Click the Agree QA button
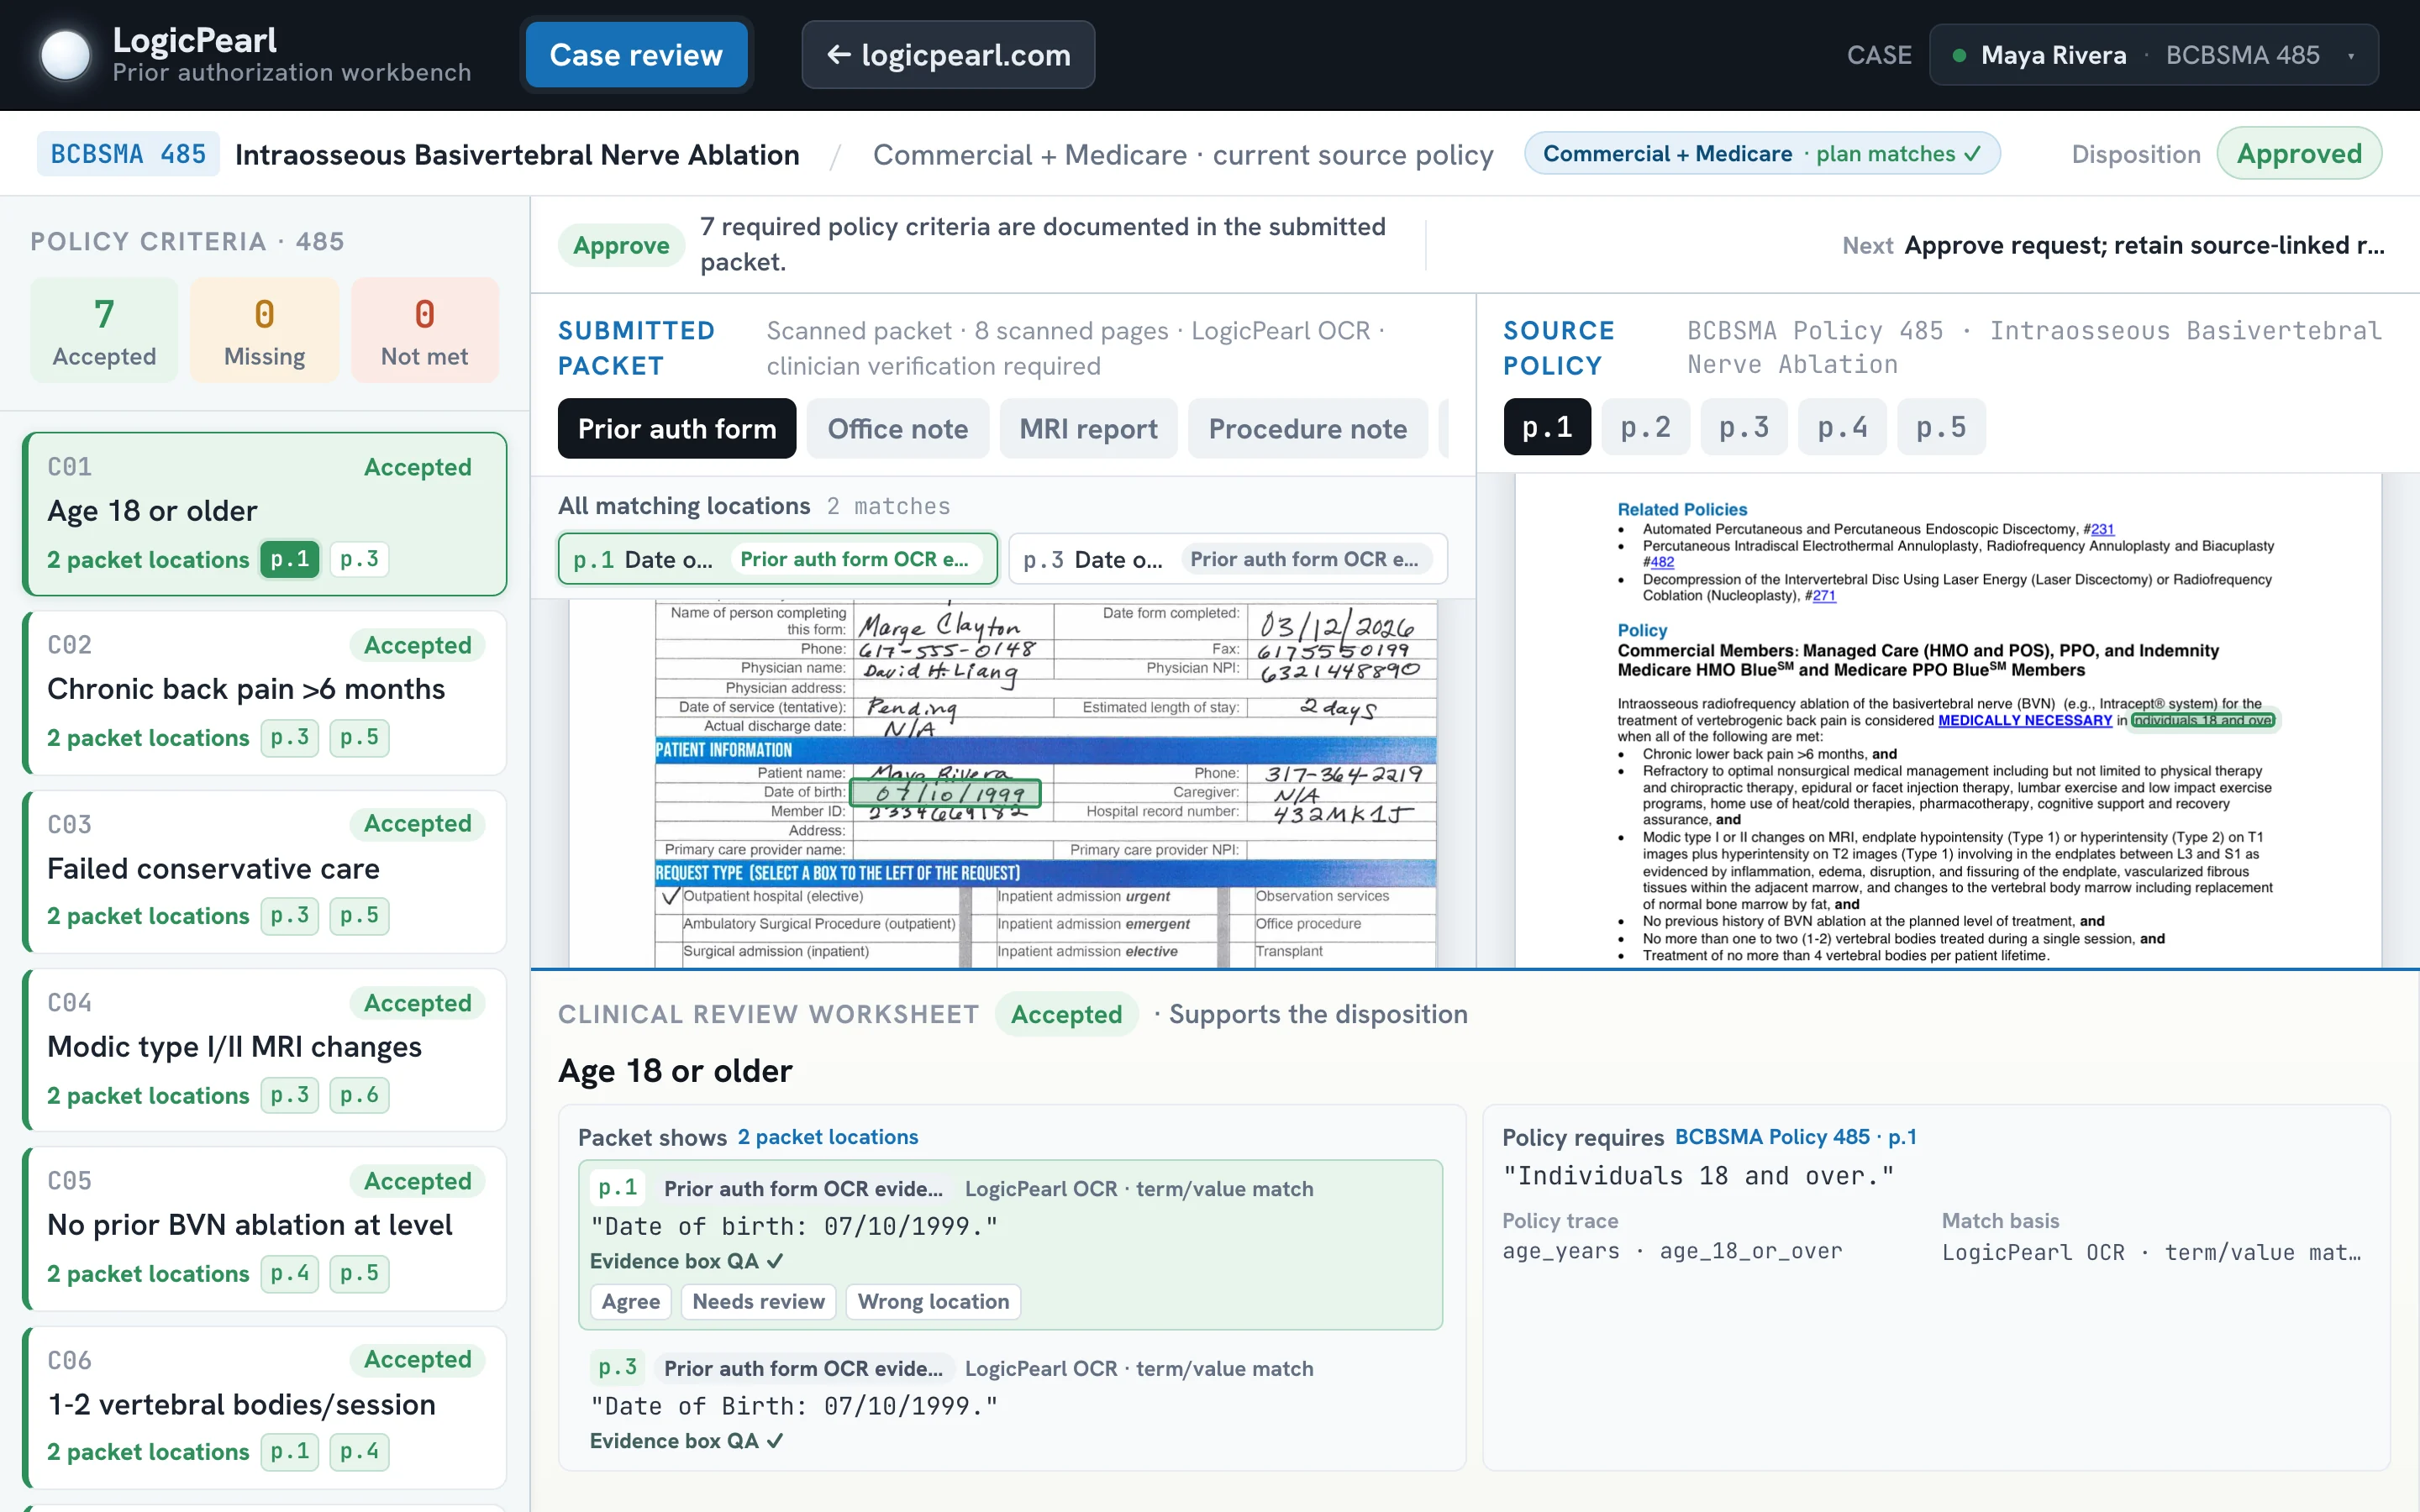 coord(631,1301)
